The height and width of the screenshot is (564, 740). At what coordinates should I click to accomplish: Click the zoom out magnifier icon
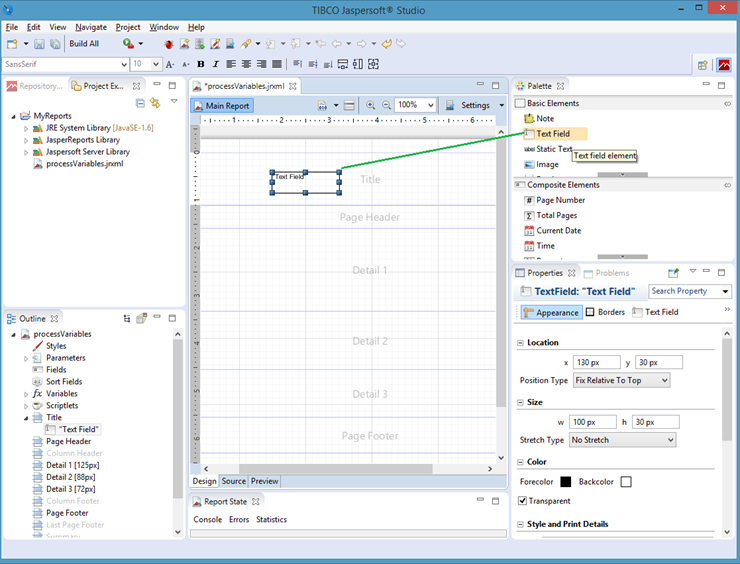click(x=386, y=105)
